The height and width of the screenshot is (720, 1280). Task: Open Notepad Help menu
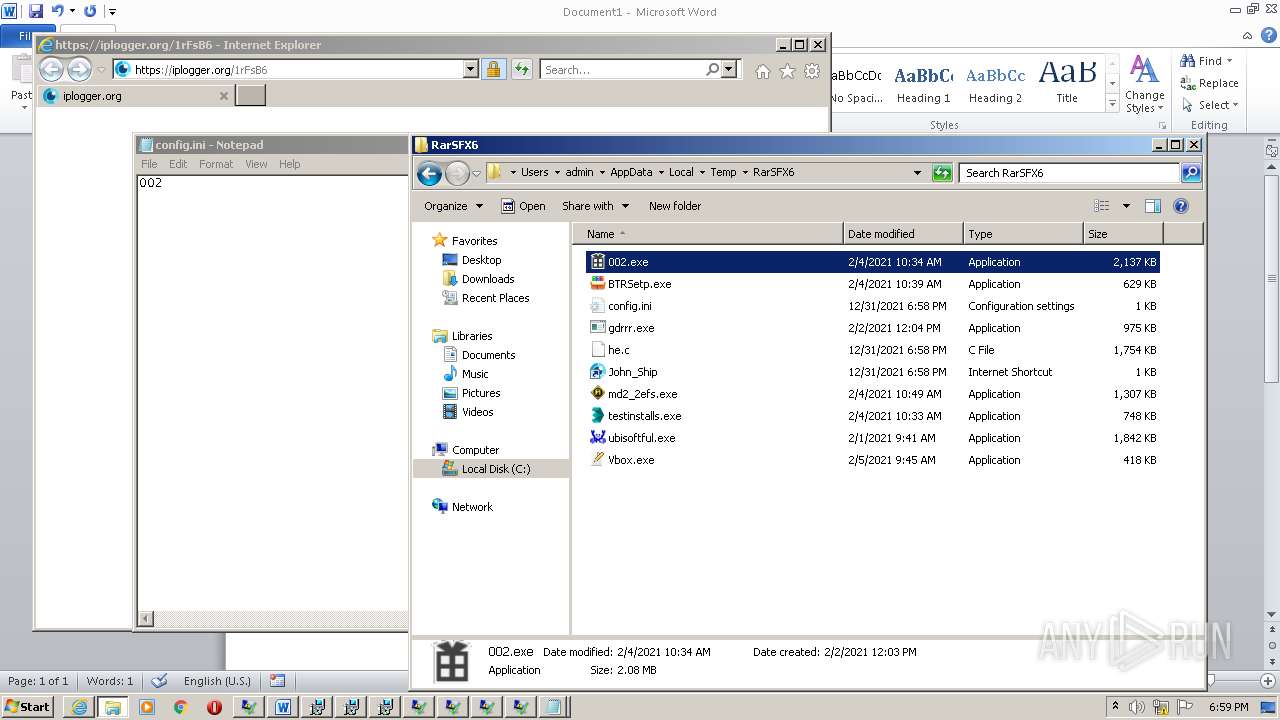(289, 164)
